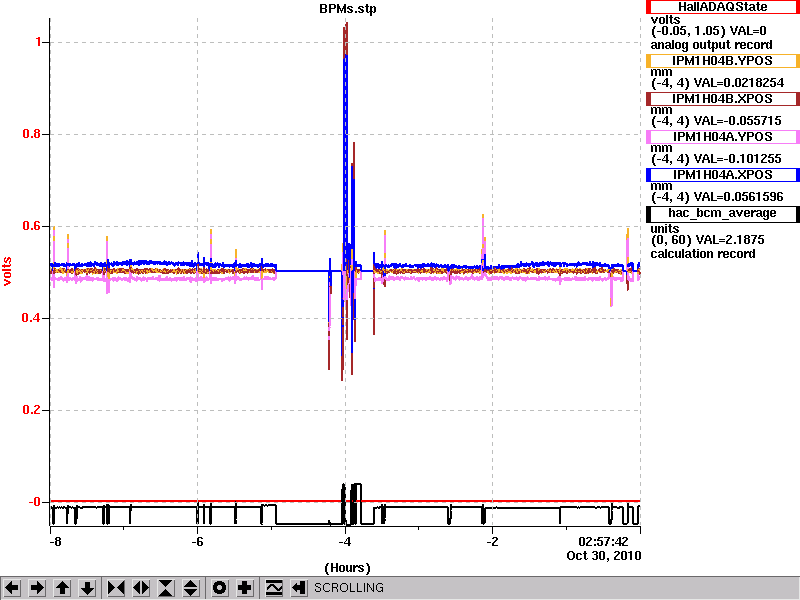The image size is (800, 600).
Task: Click the vertical zoom in hourglass icon
Action: 166,588
